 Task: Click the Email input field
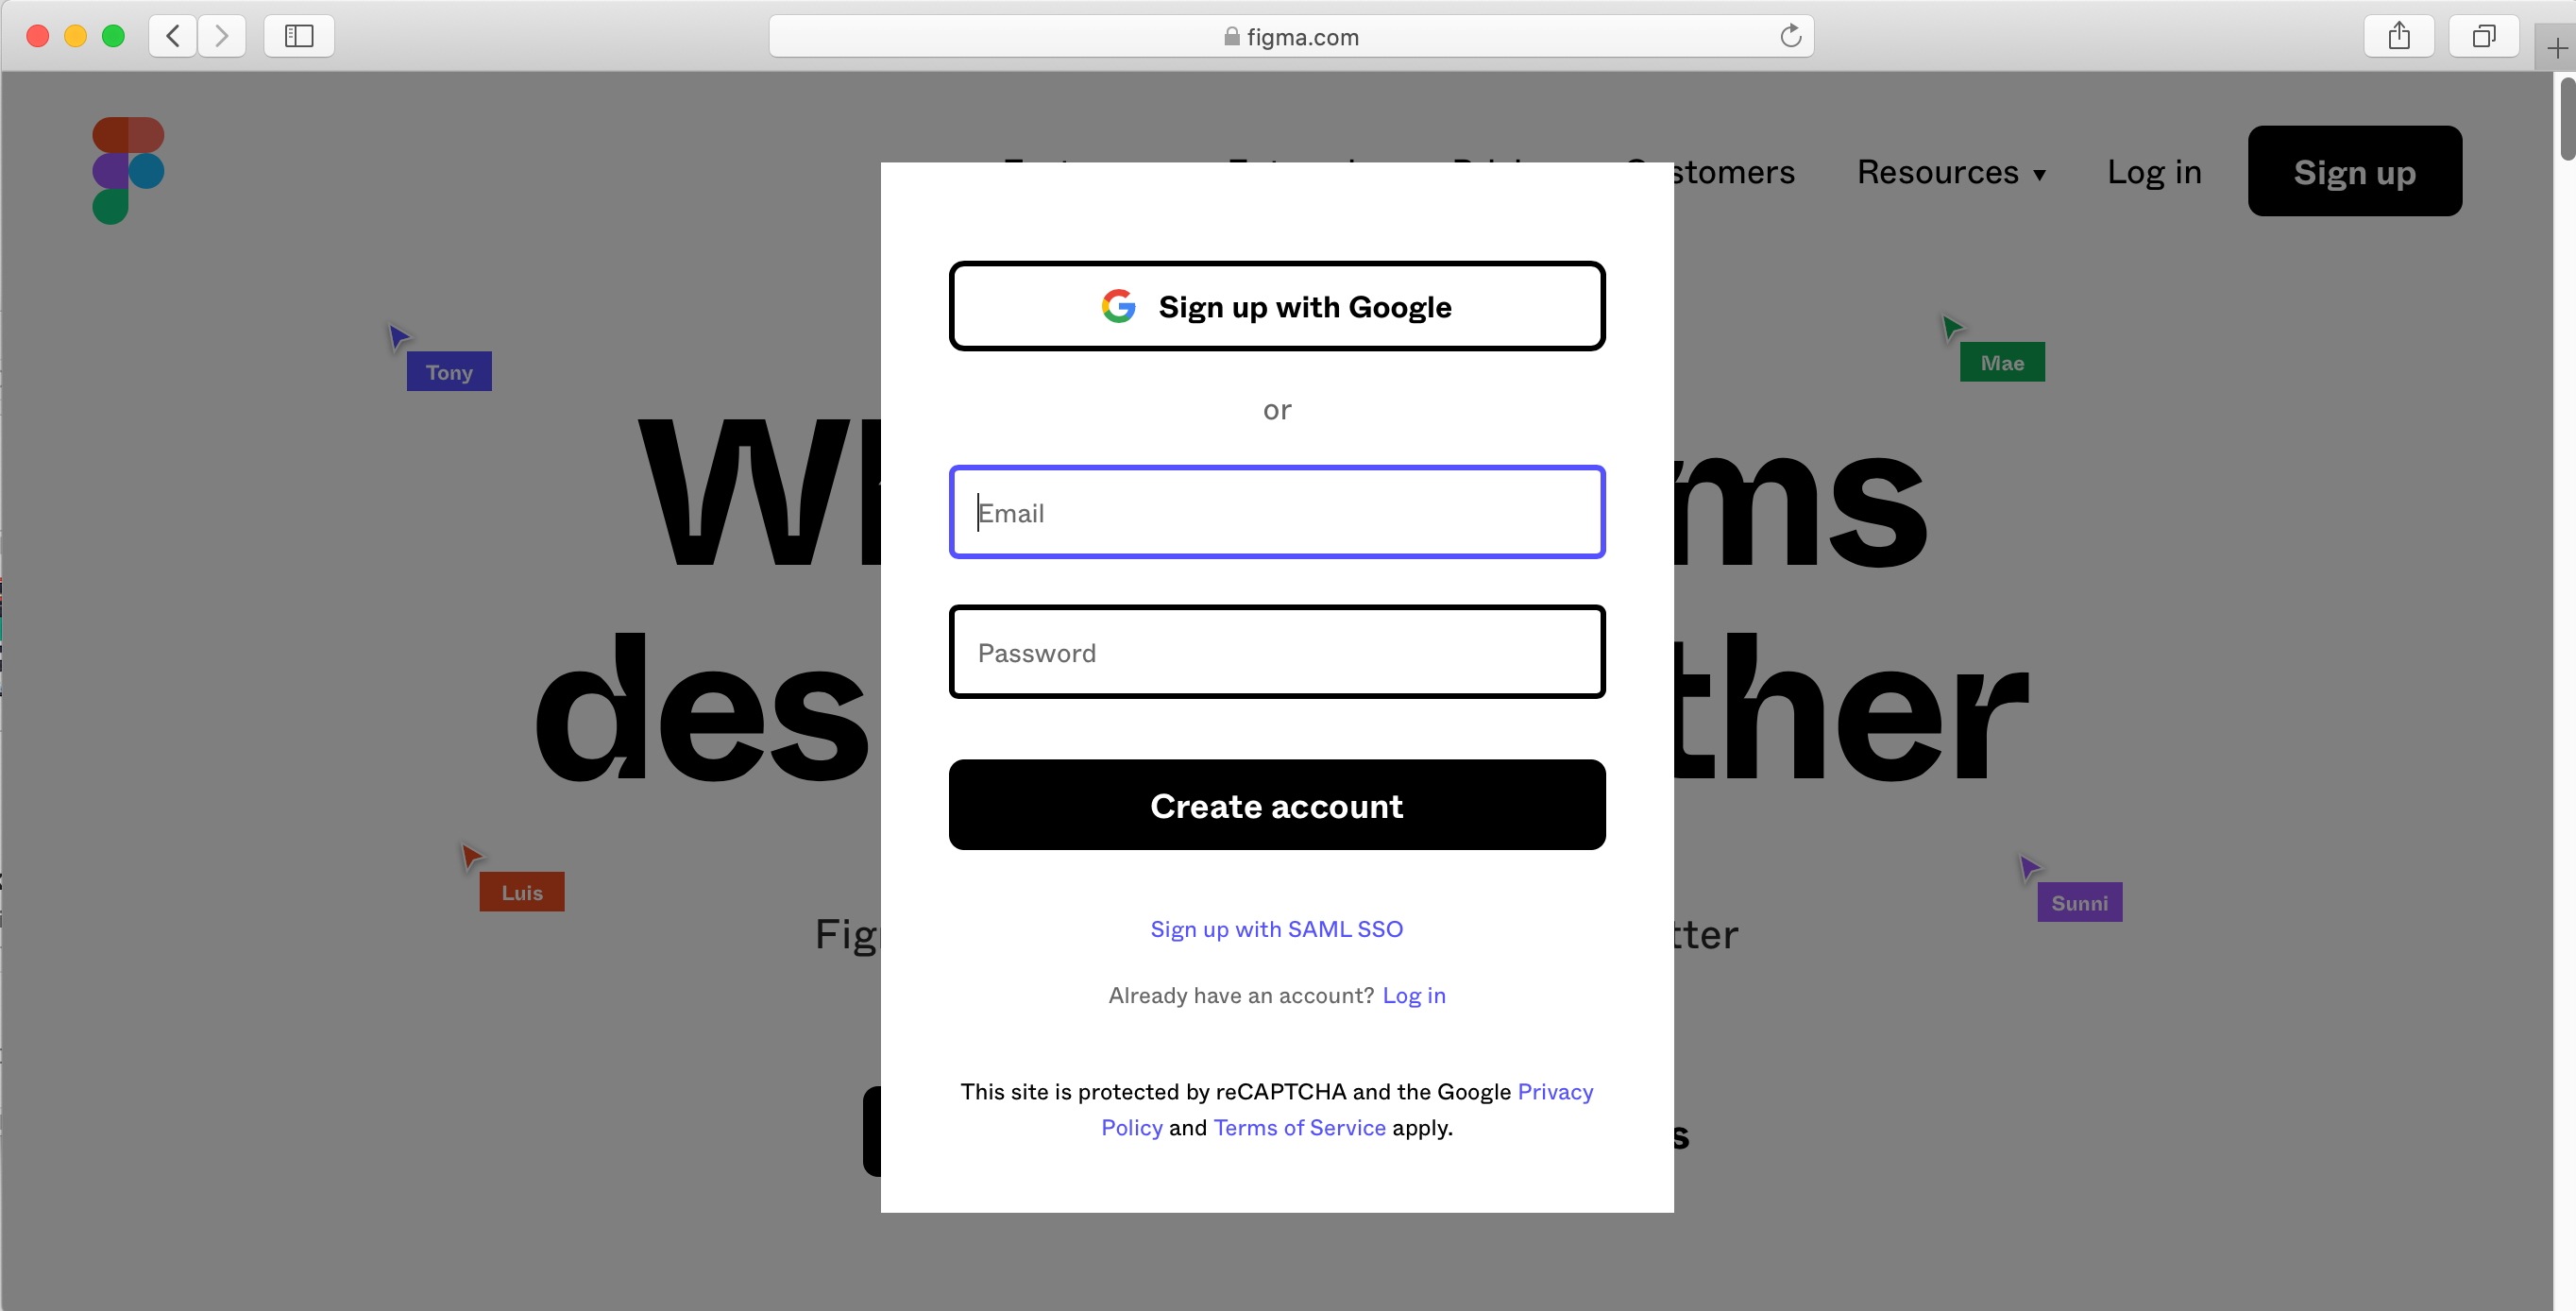[1277, 512]
